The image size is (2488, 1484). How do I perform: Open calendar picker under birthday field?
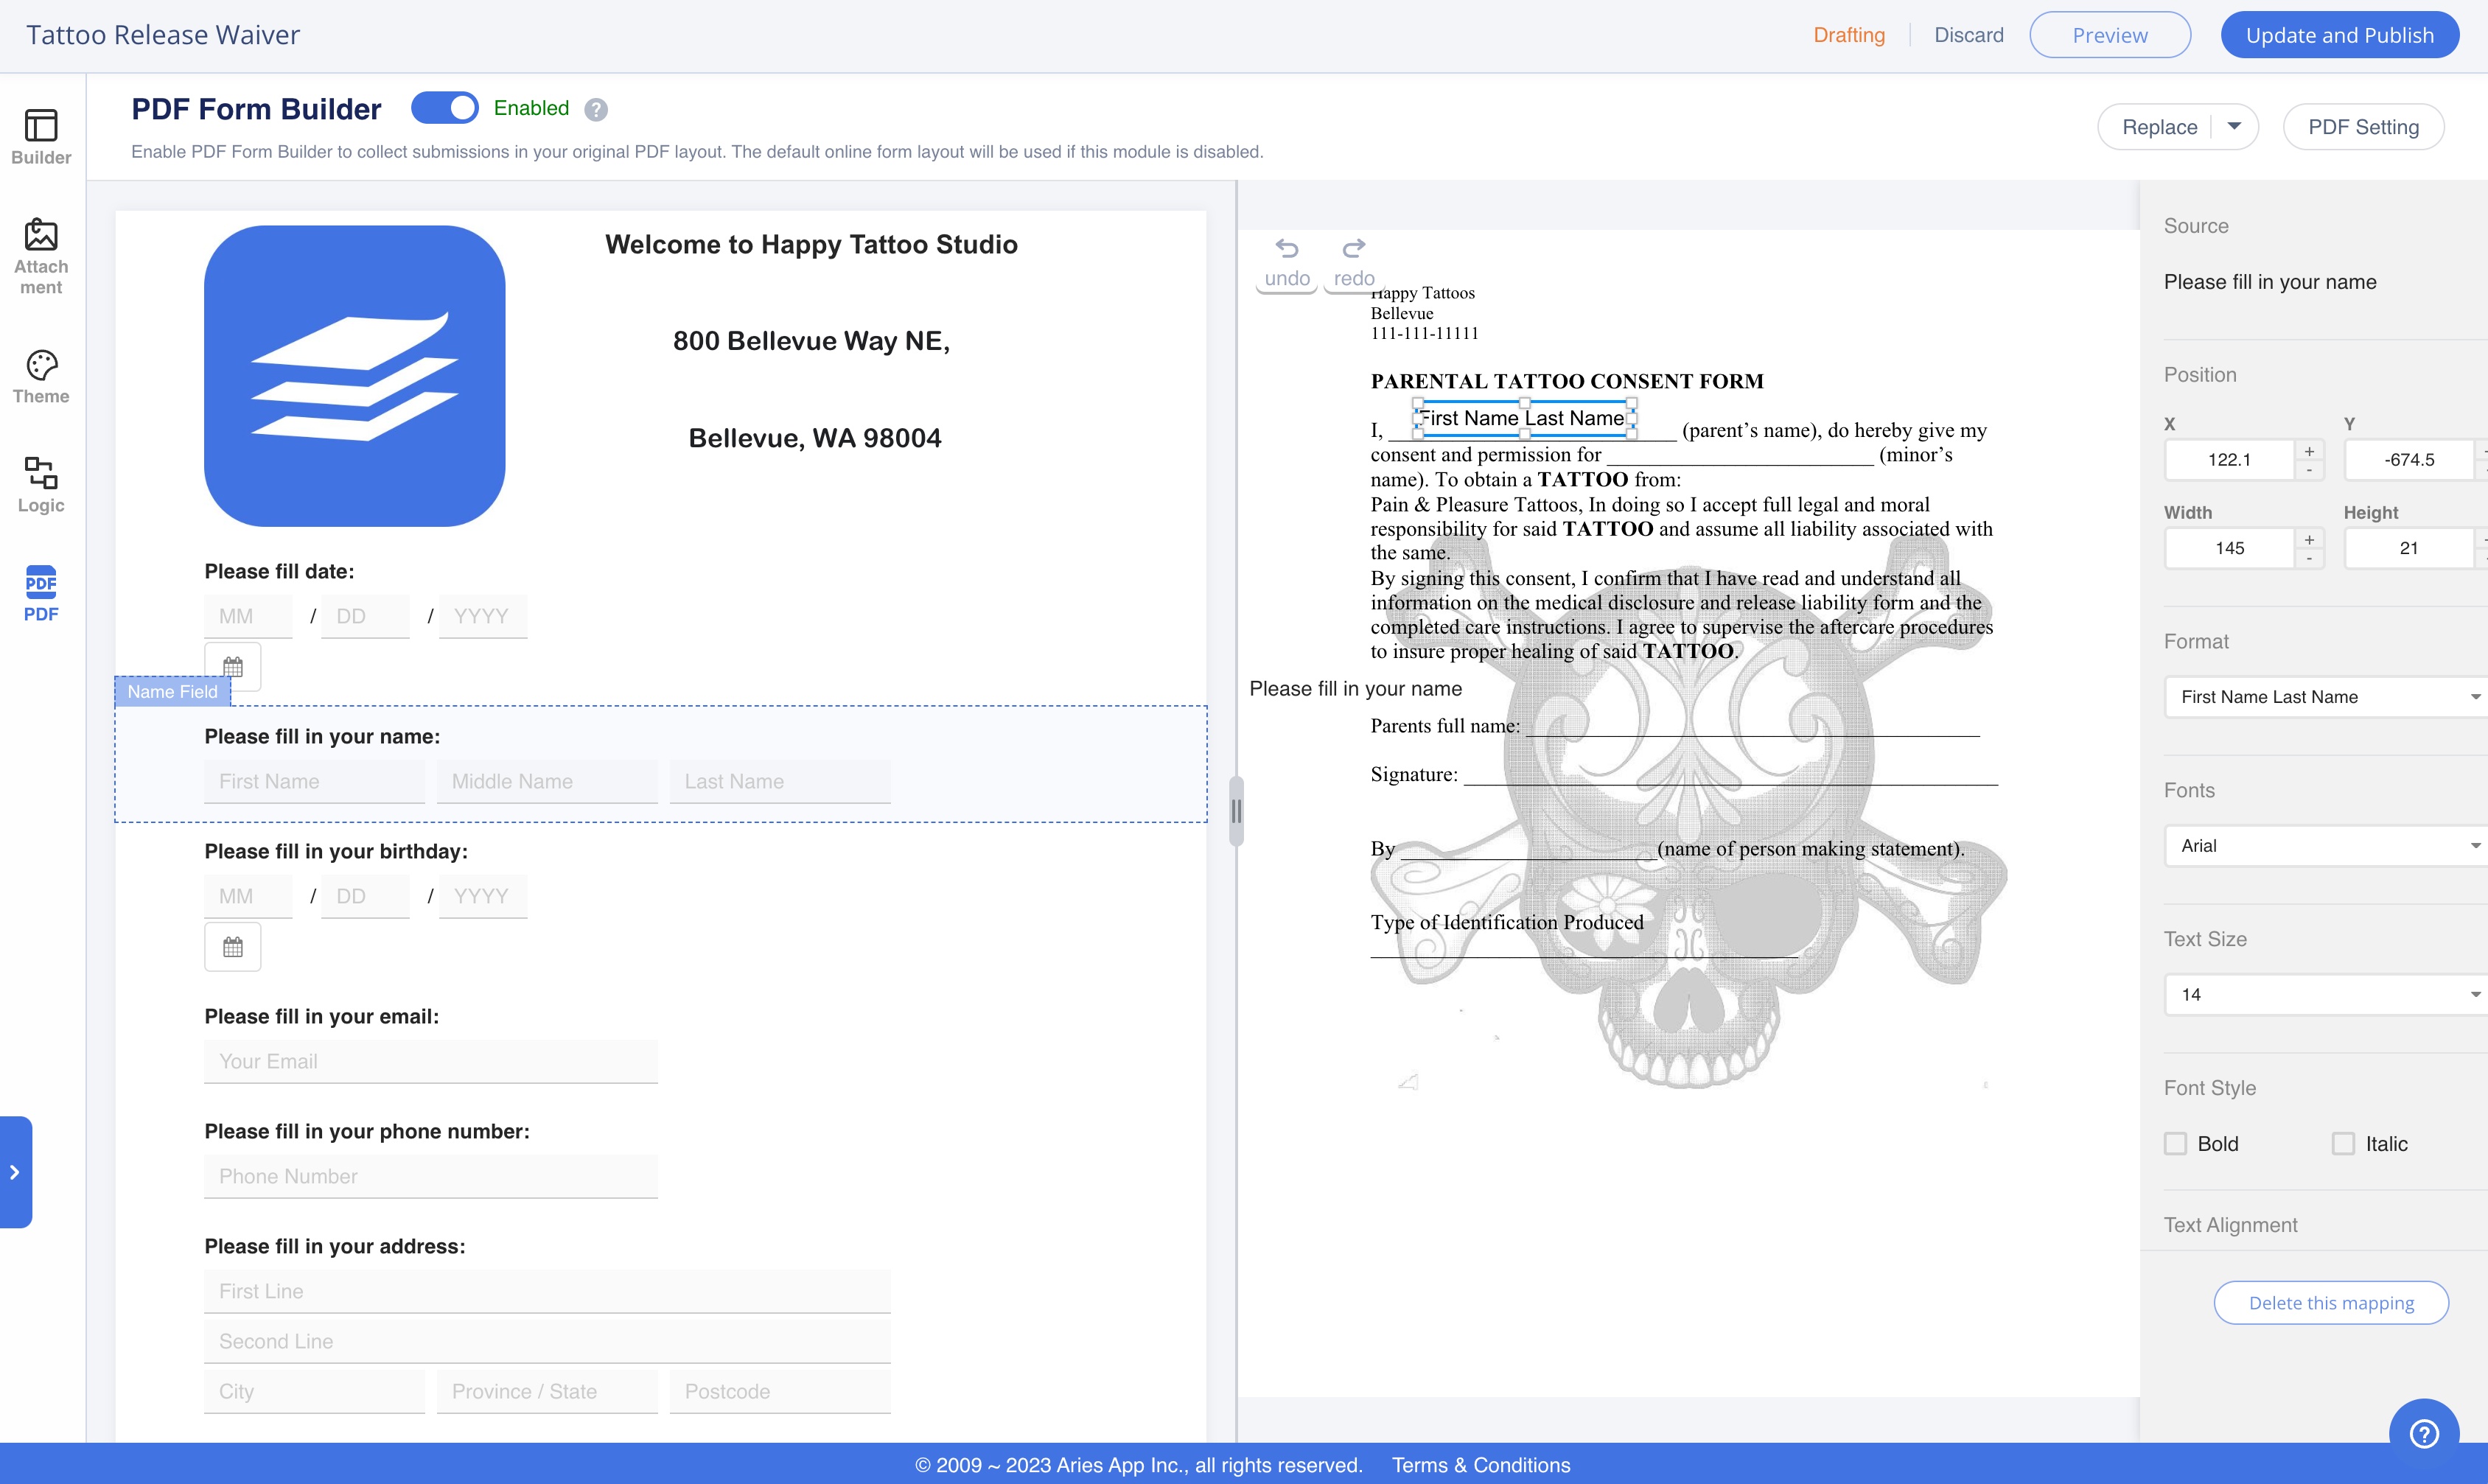pyautogui.click(x=233, y=947)
